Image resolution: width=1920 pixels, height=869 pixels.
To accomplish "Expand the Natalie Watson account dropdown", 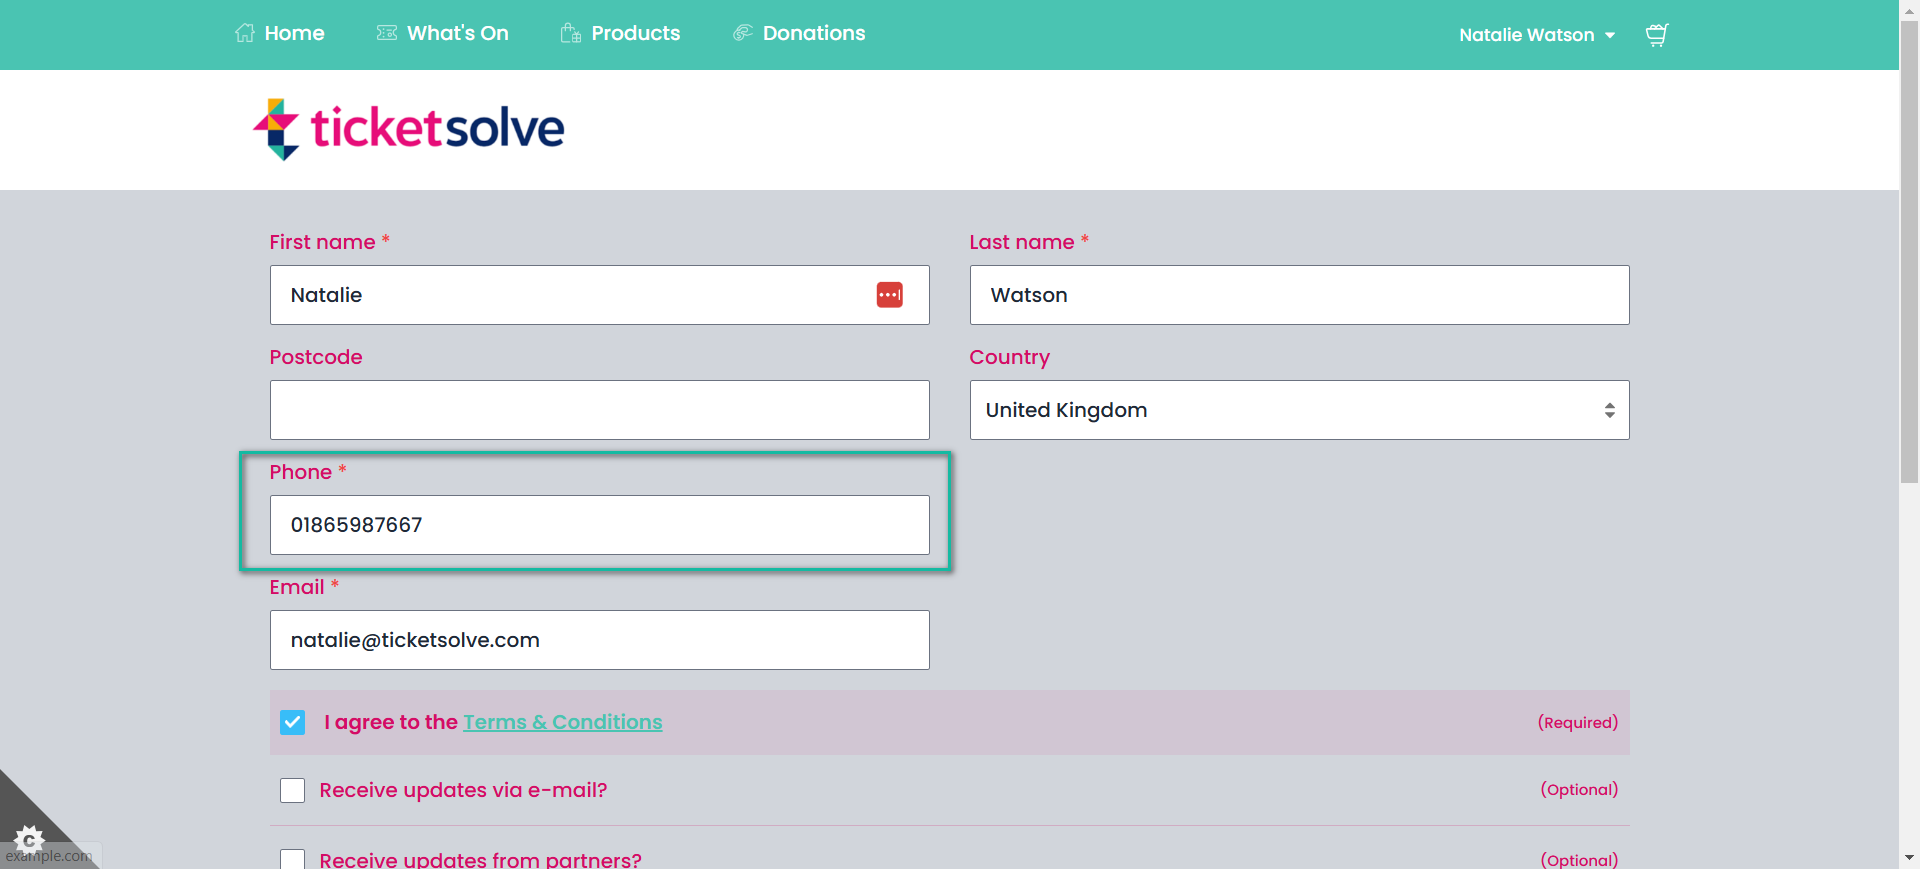I will [x=1537, y=35].
